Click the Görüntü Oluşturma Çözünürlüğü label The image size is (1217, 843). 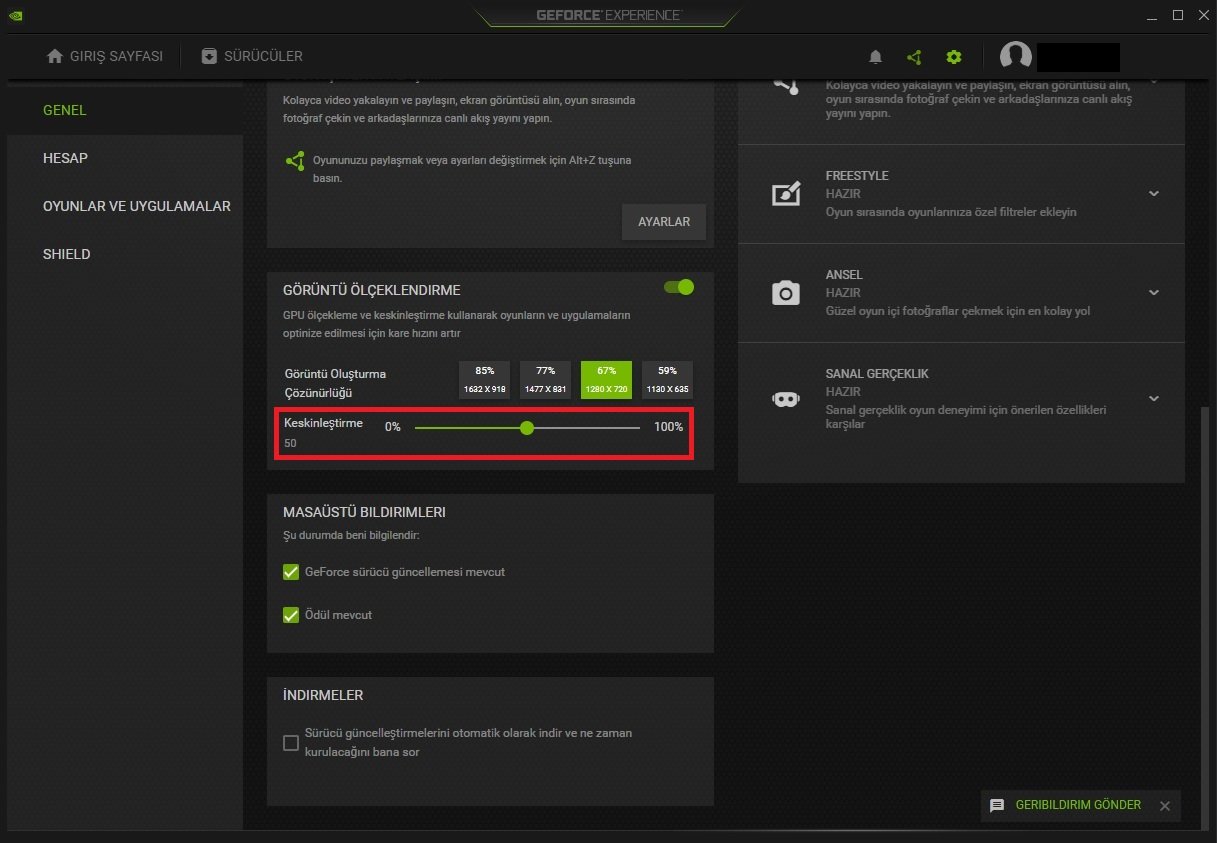[x=335, y=383]
